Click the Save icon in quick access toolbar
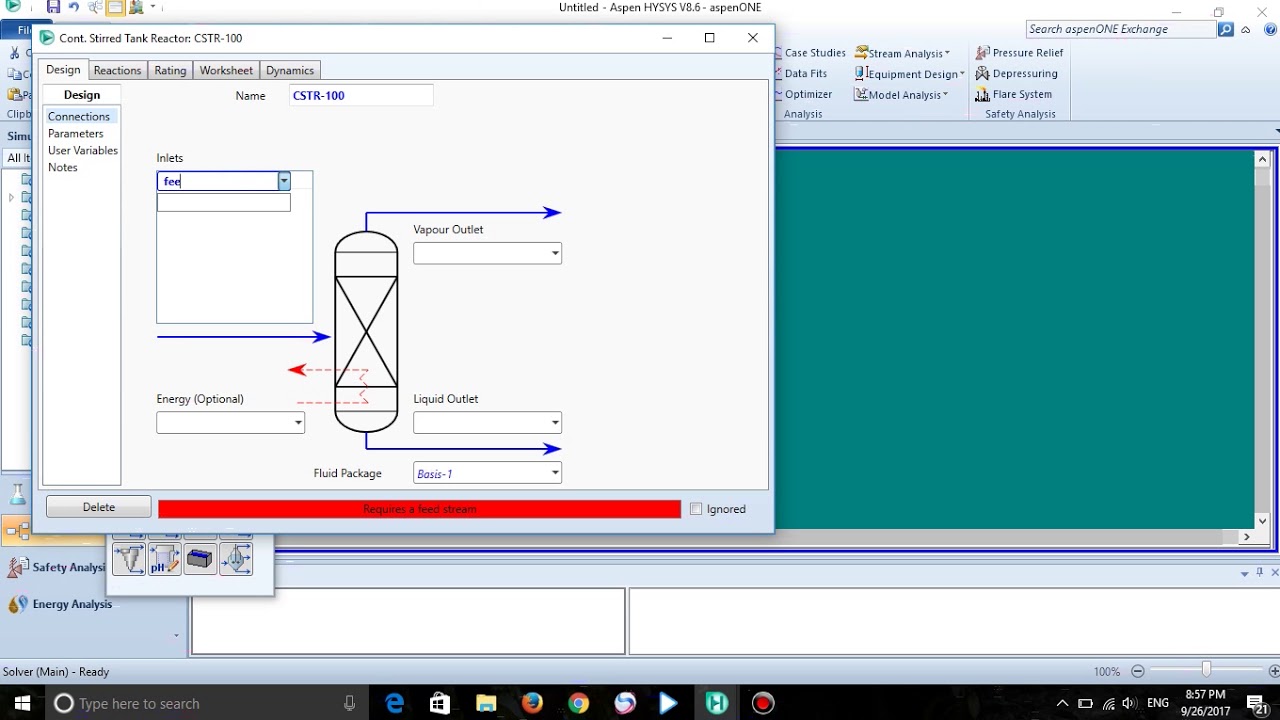The width and height of the screenshot is (1280, 720). coord(54,7)
